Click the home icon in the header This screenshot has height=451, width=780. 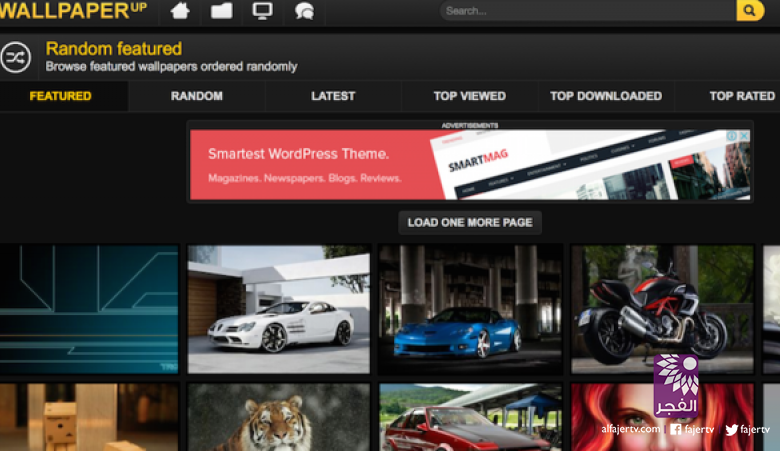[x=180, y=11]
